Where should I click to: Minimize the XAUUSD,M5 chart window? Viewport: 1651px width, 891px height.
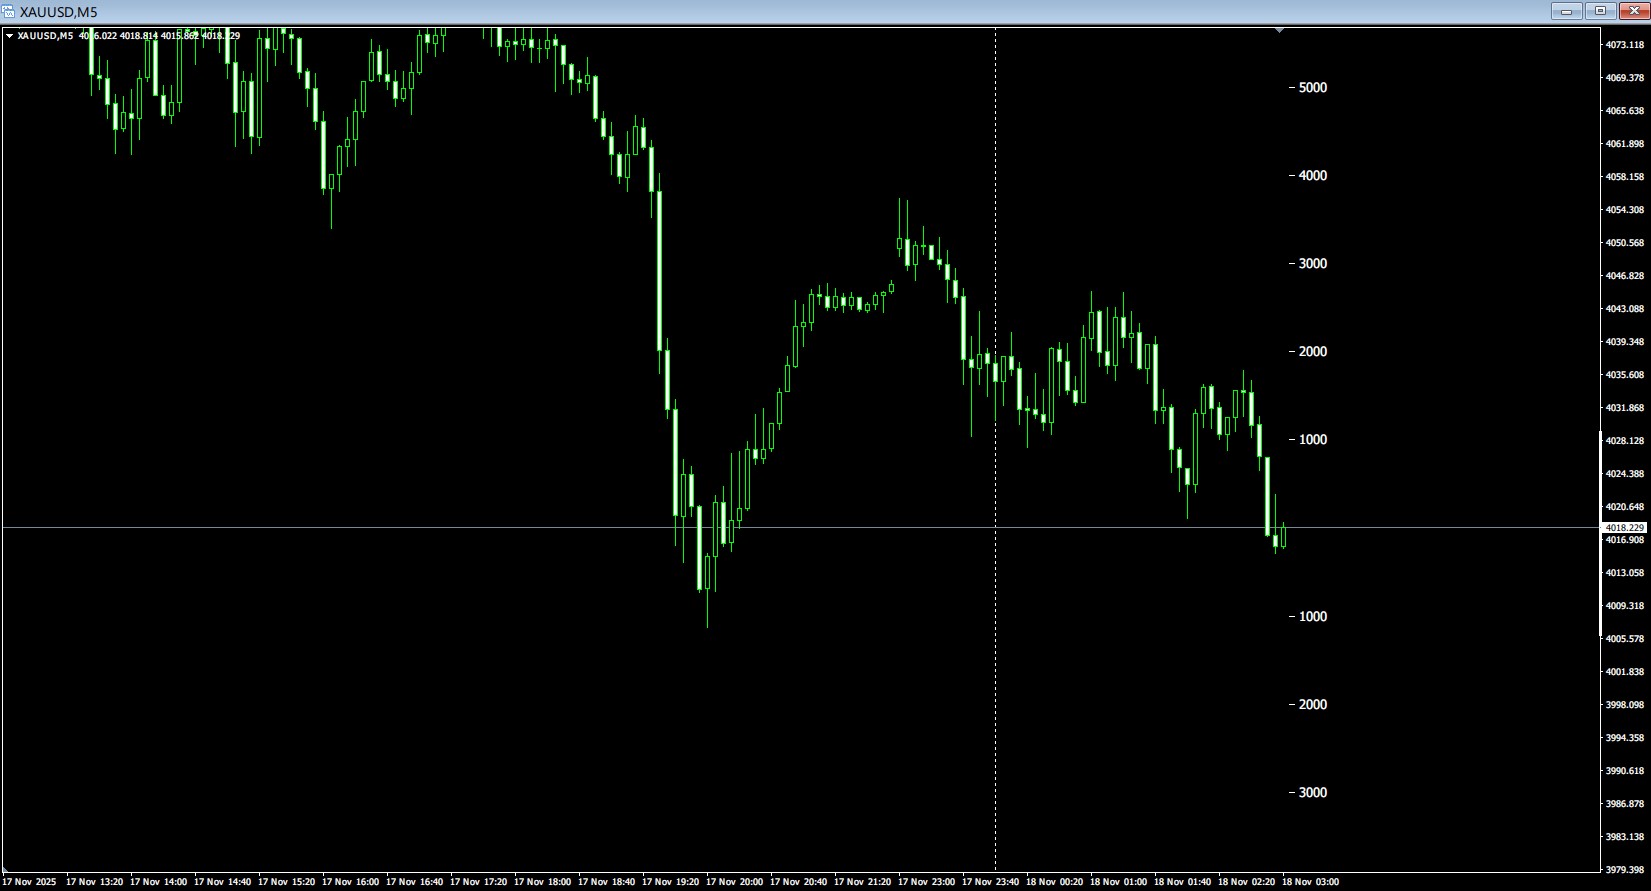(1566, 11)
